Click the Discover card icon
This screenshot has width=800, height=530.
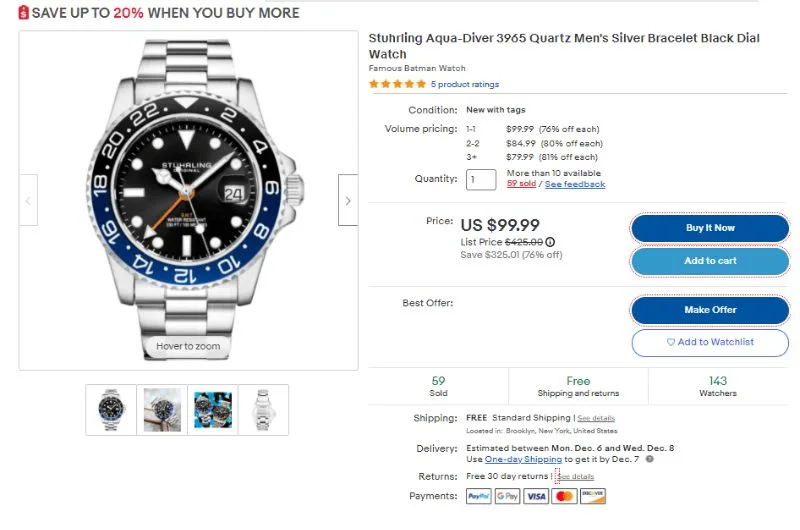click(x=593, y=496)
